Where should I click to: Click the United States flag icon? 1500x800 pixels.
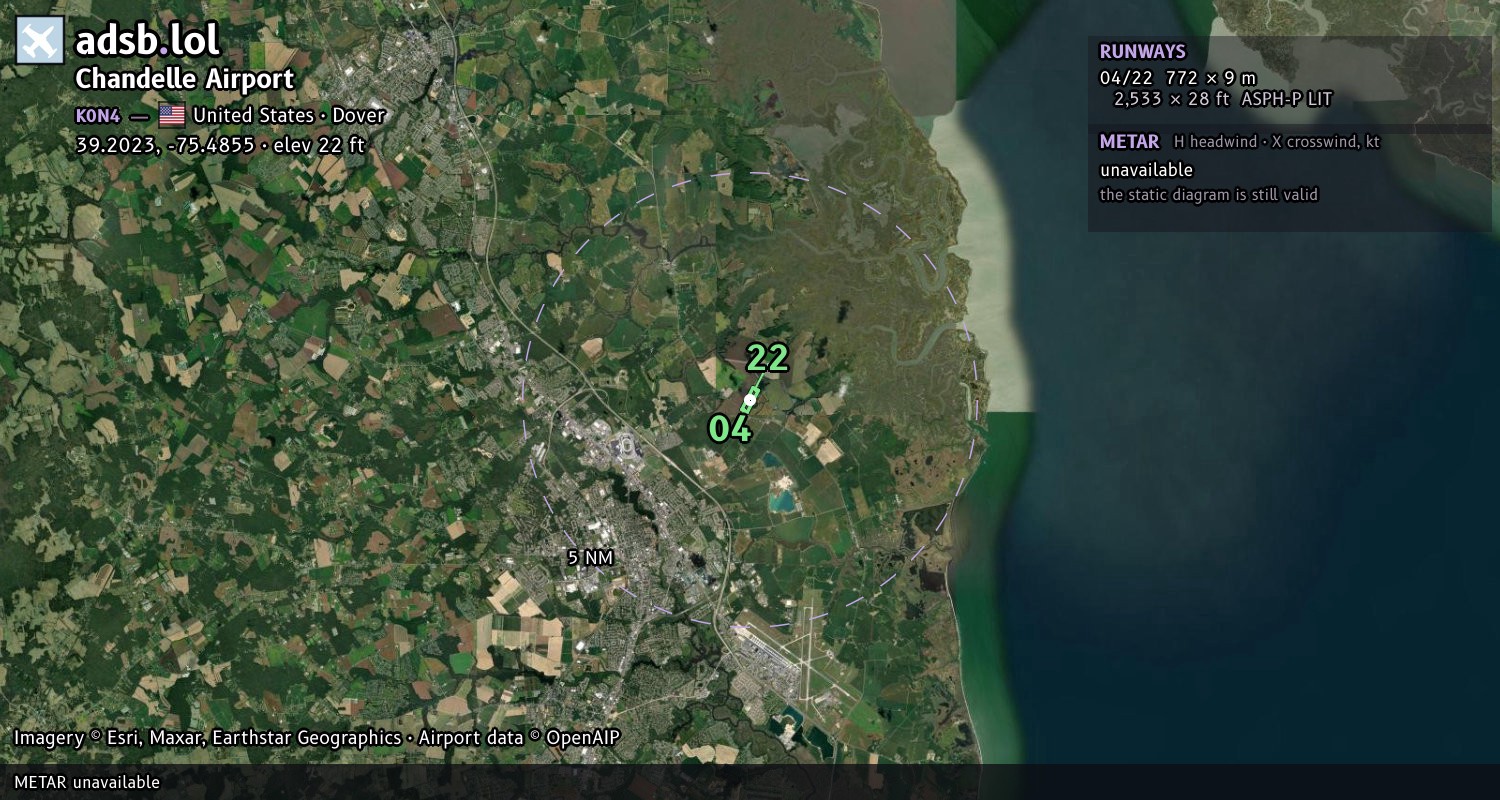tap(172, 115)
